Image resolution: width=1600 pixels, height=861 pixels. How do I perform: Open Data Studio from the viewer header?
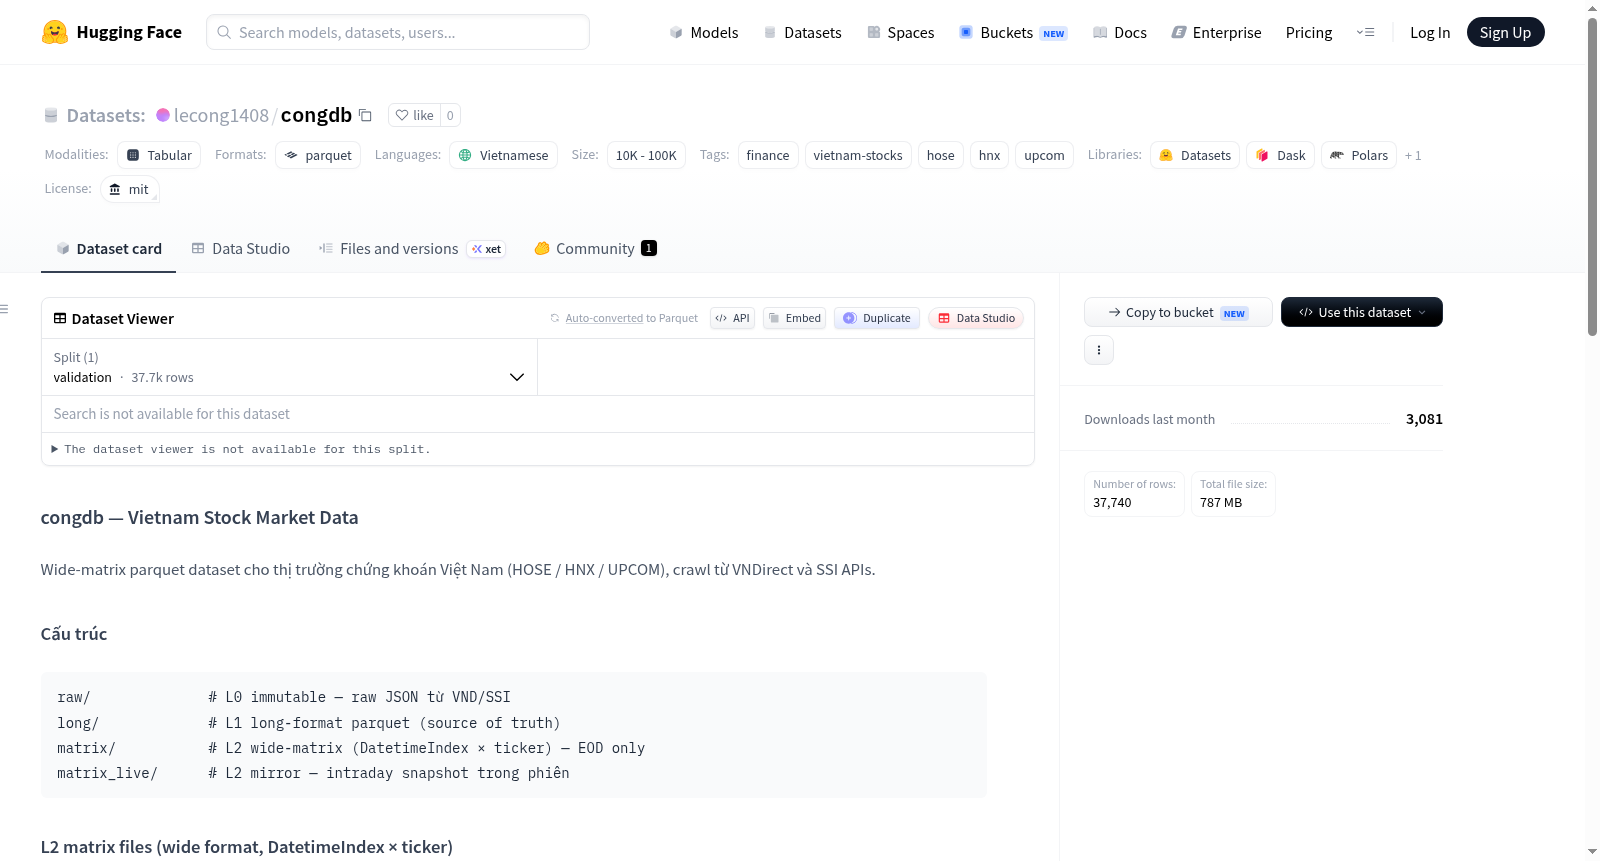click(x=976, y=318)
